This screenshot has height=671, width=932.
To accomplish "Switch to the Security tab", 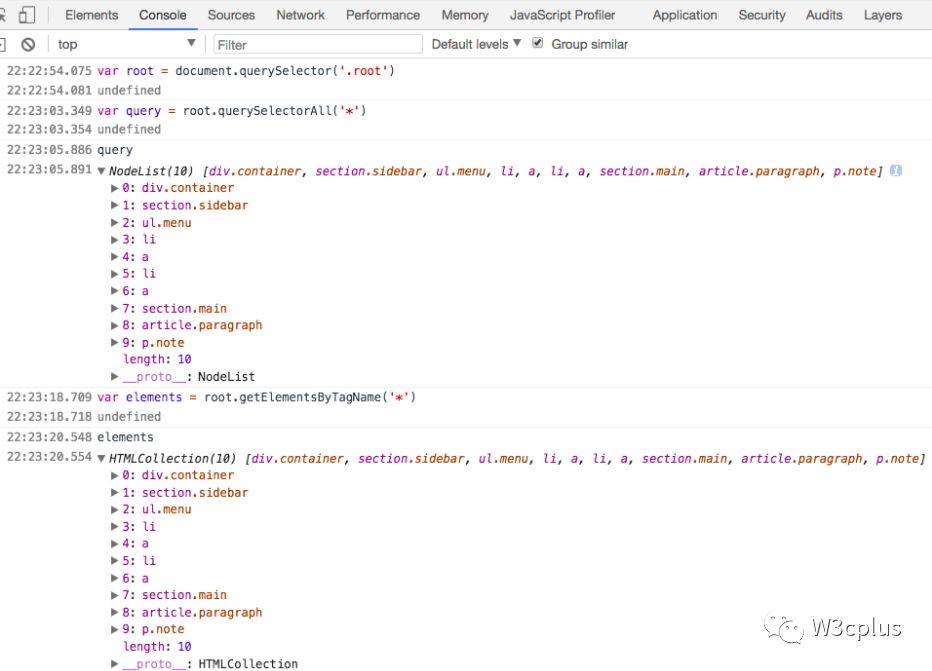I will pyautogui.click(x=762, y=15).
